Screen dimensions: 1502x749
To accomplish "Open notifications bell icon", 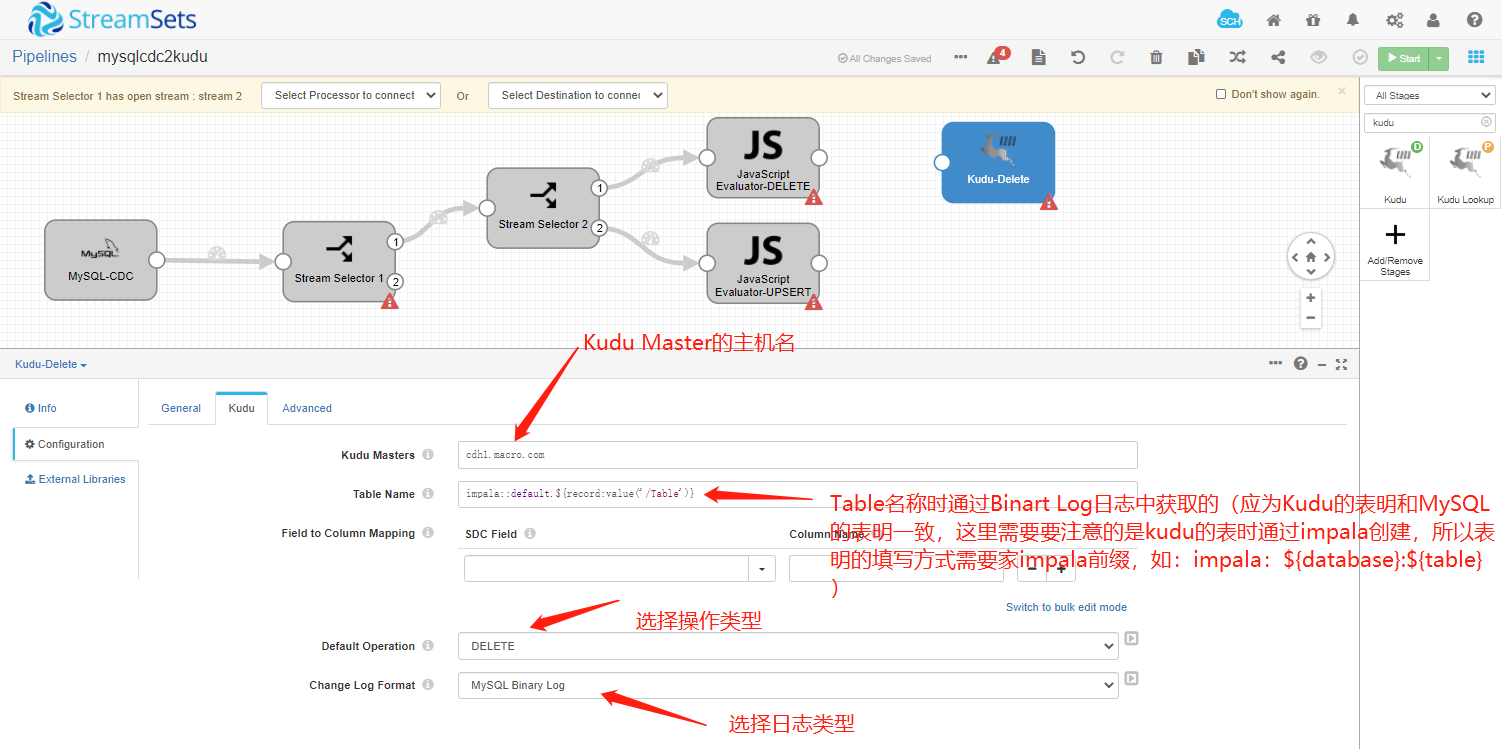I will tap(1353, 20).
